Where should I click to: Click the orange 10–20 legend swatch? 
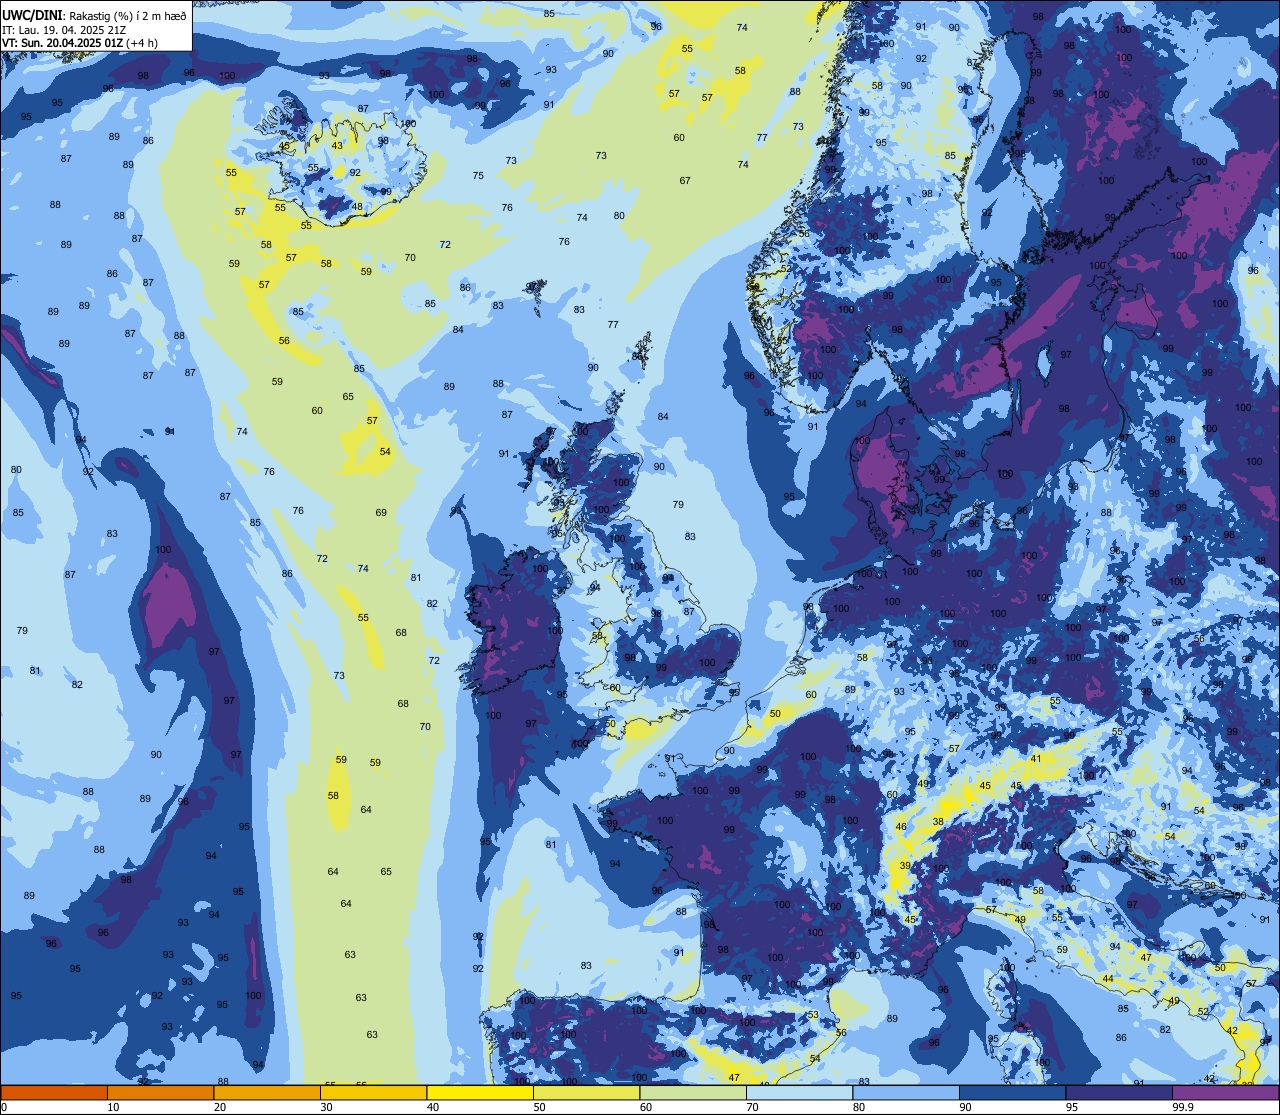tap(160, 1092)
